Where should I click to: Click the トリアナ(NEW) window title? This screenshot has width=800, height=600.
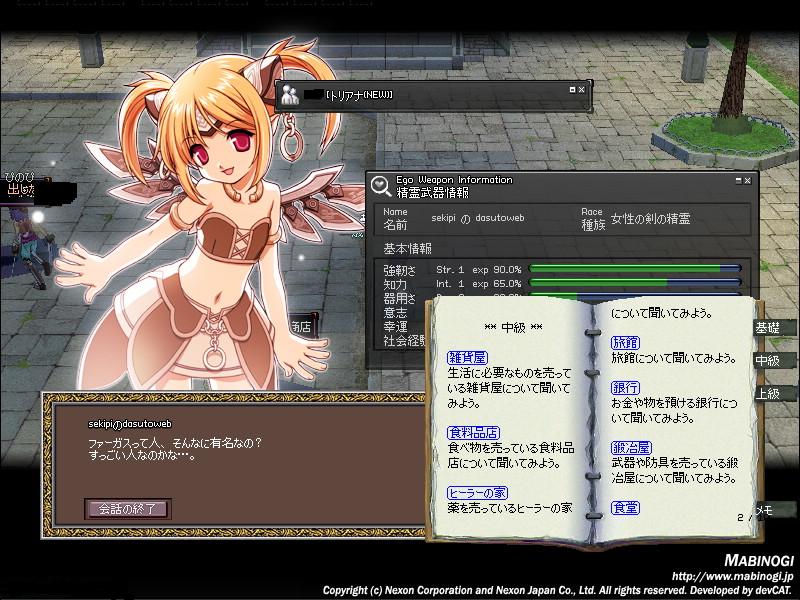point(359,95)
